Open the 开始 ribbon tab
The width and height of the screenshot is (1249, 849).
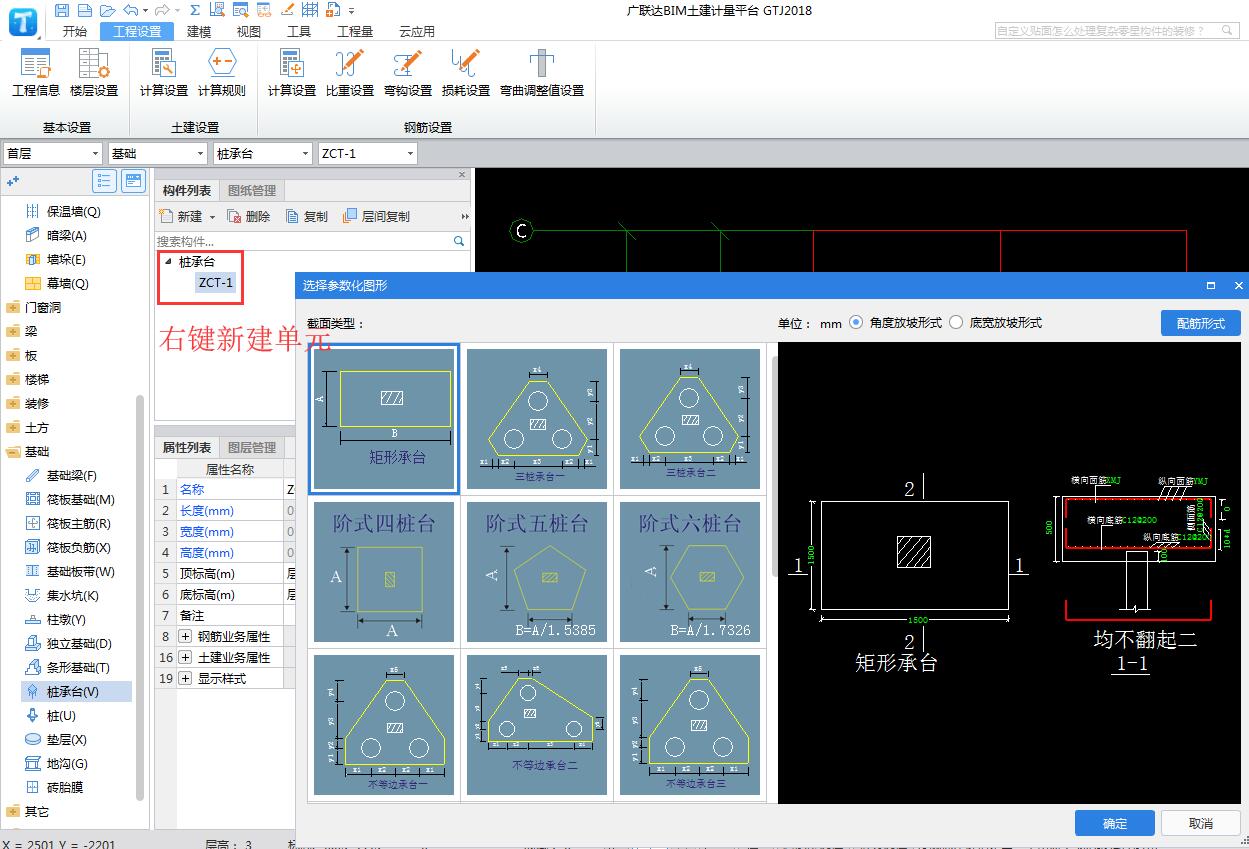click(75, 31)
